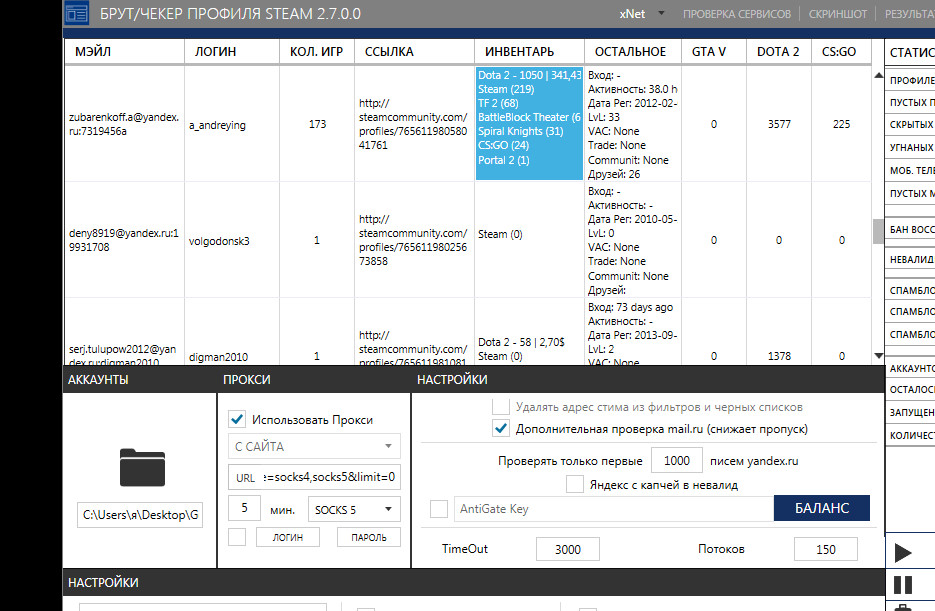Image resolution: width=935 pixels, height=611 pixels.
Task: Click the profile link ending 41761
Action: [413, 124]
